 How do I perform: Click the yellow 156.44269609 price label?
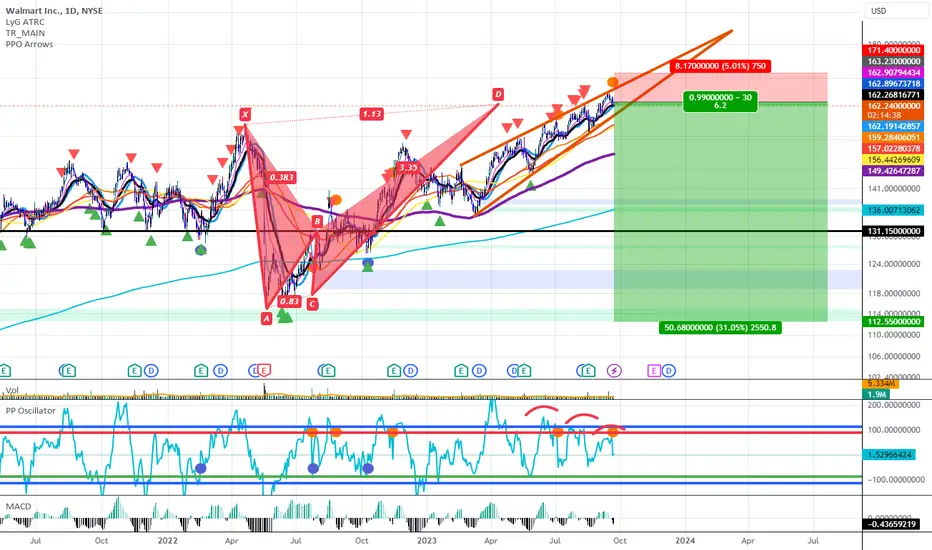pyautogui.click(x=894, y=160)
